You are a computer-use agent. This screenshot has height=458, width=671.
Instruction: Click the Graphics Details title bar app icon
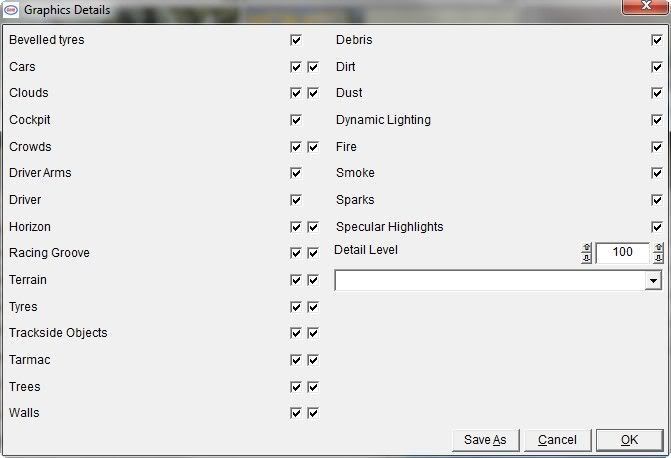(x=11, y=10)
